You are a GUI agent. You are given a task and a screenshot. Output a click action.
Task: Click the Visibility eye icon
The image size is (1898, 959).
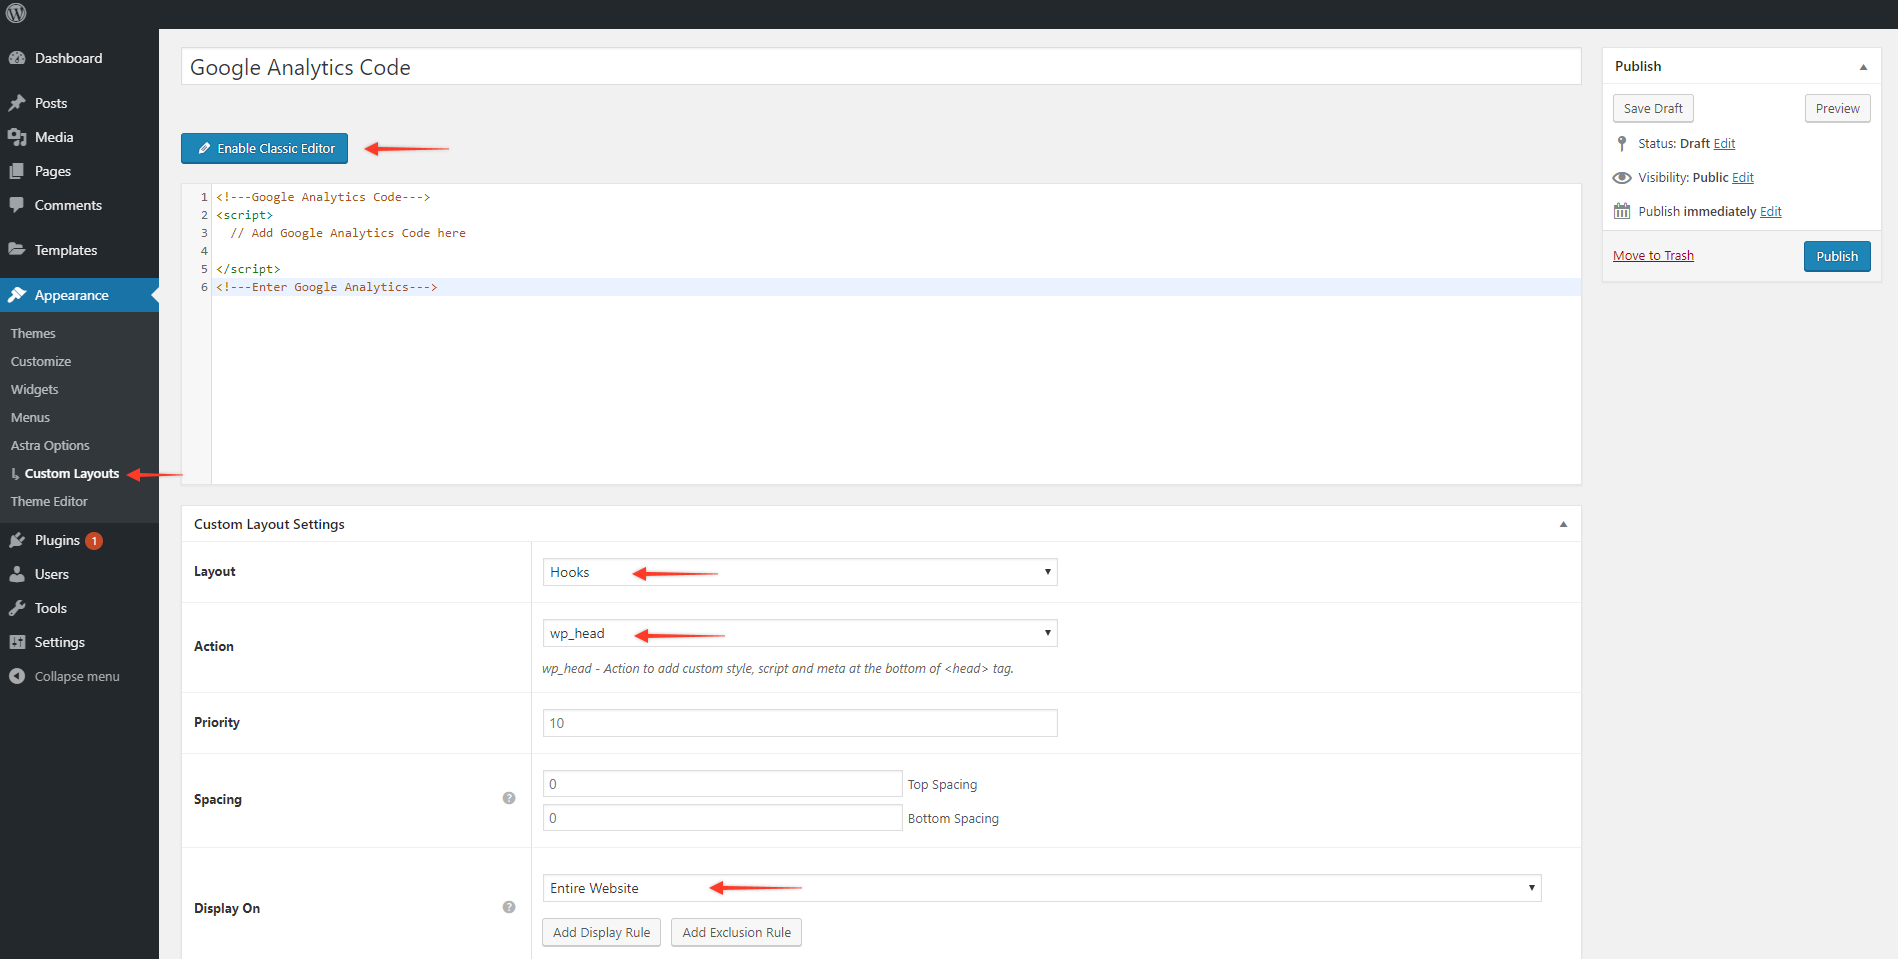1622,178
